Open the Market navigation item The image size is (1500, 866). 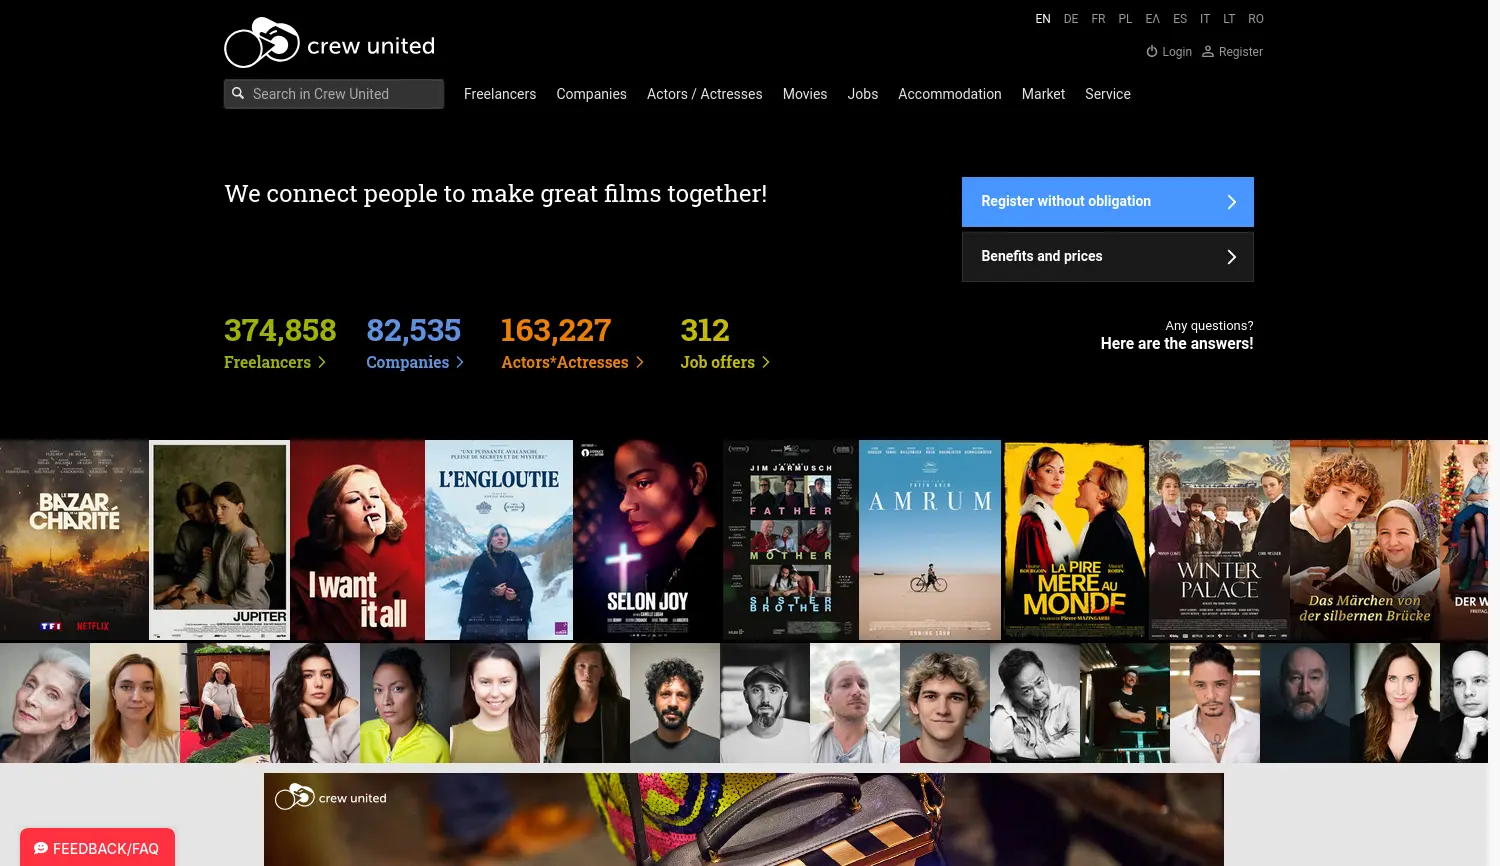tap(1043, 94)
